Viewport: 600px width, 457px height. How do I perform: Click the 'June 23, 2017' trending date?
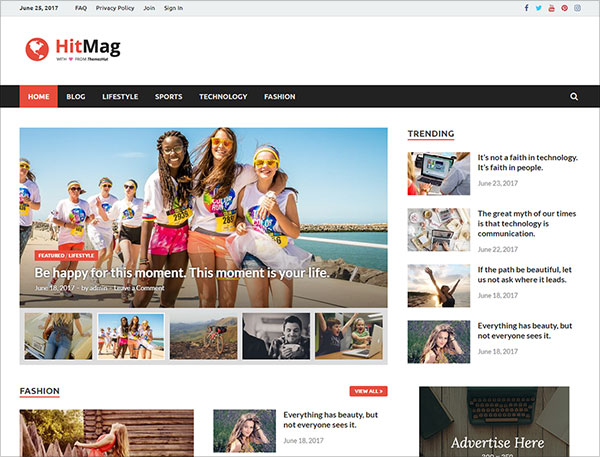498,183
